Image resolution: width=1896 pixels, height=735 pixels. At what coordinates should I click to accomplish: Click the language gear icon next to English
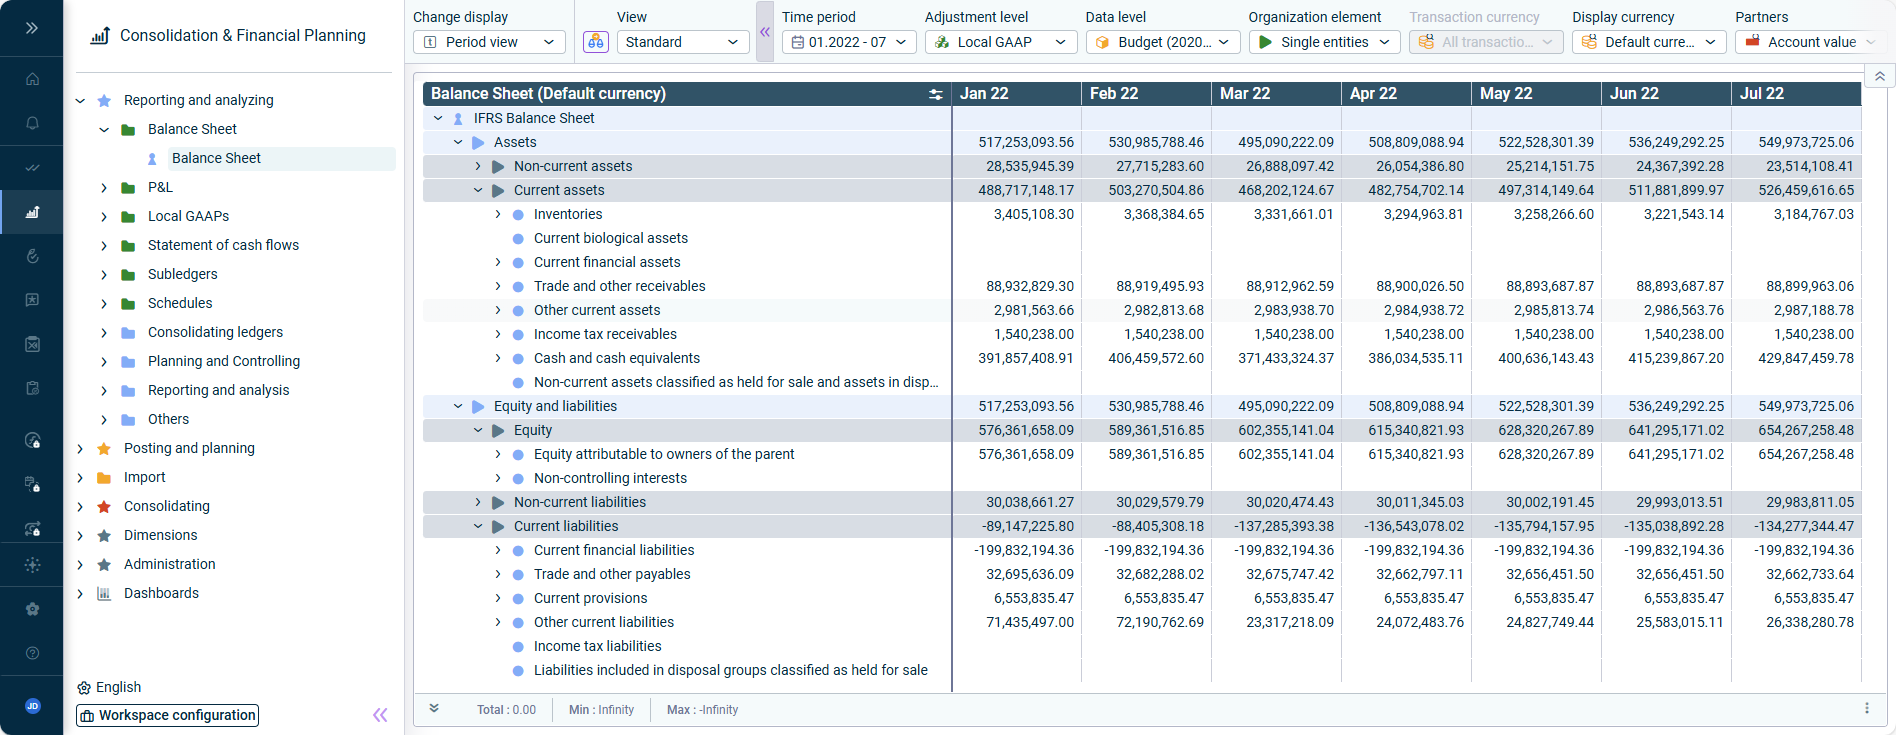(x=84, y=688)
